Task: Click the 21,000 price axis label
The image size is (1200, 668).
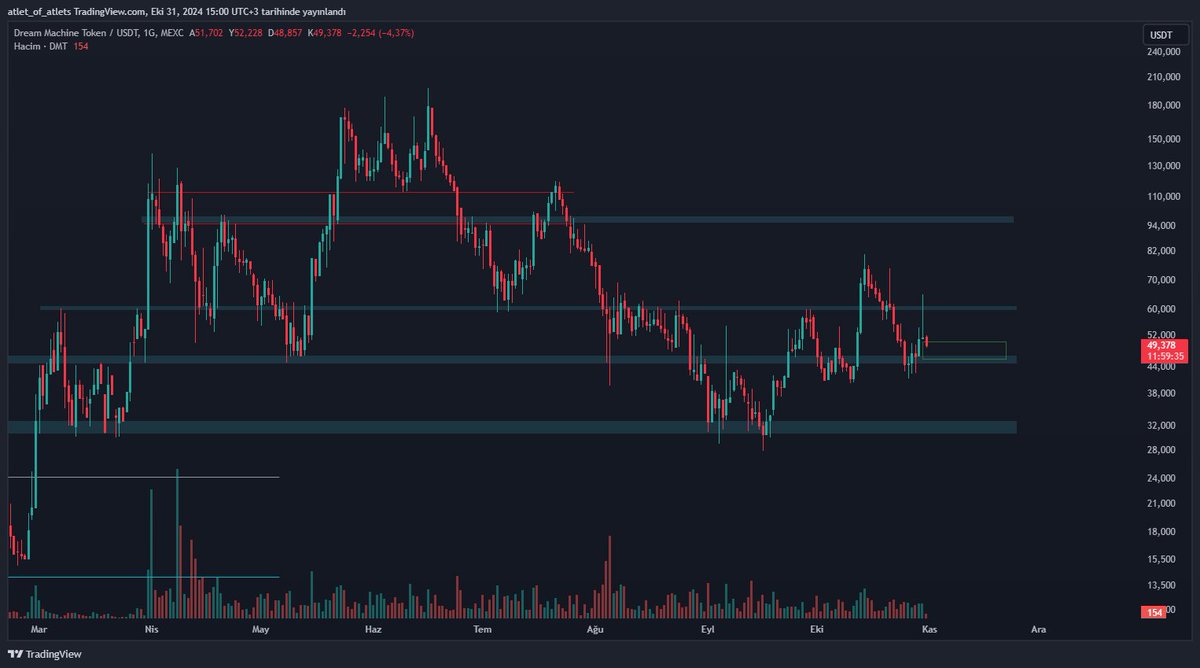Action: (x=1162, y=503)
